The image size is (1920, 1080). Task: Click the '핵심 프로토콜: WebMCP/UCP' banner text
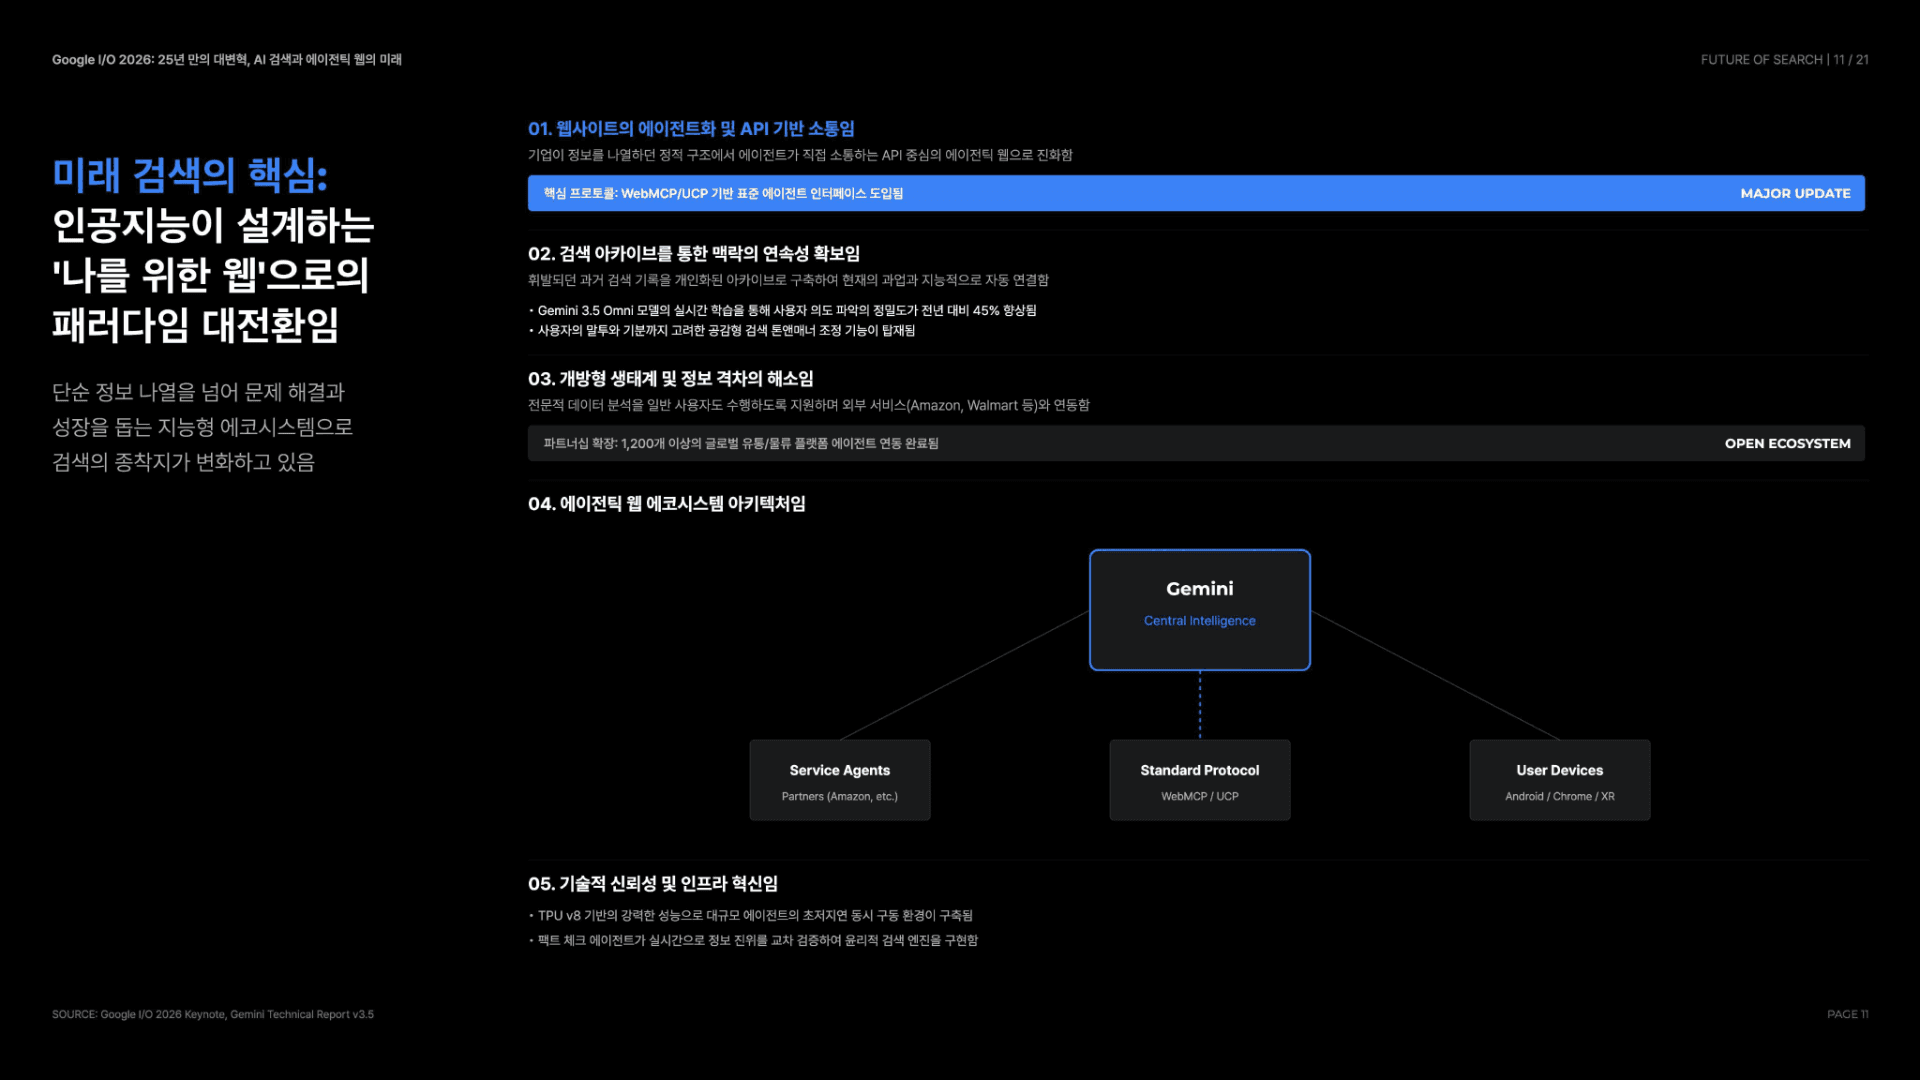tap(723, 193)
